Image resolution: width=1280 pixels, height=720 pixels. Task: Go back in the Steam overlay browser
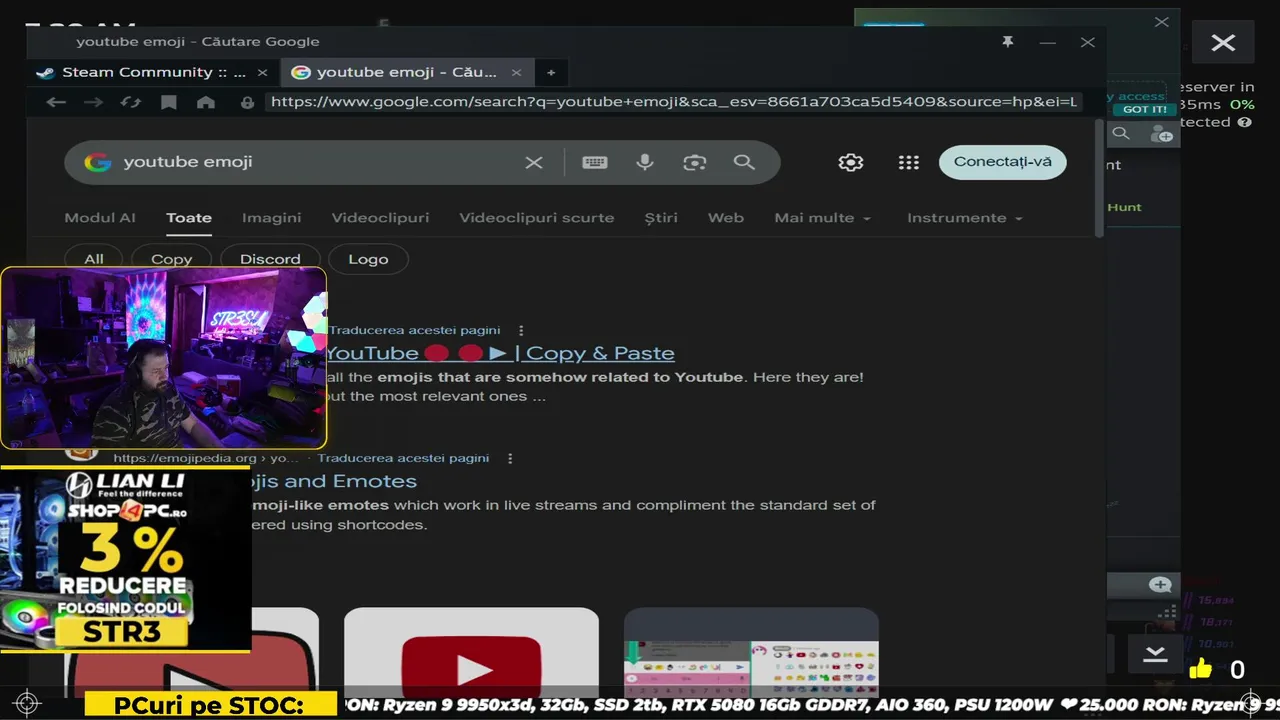click(x=56, y=102)
